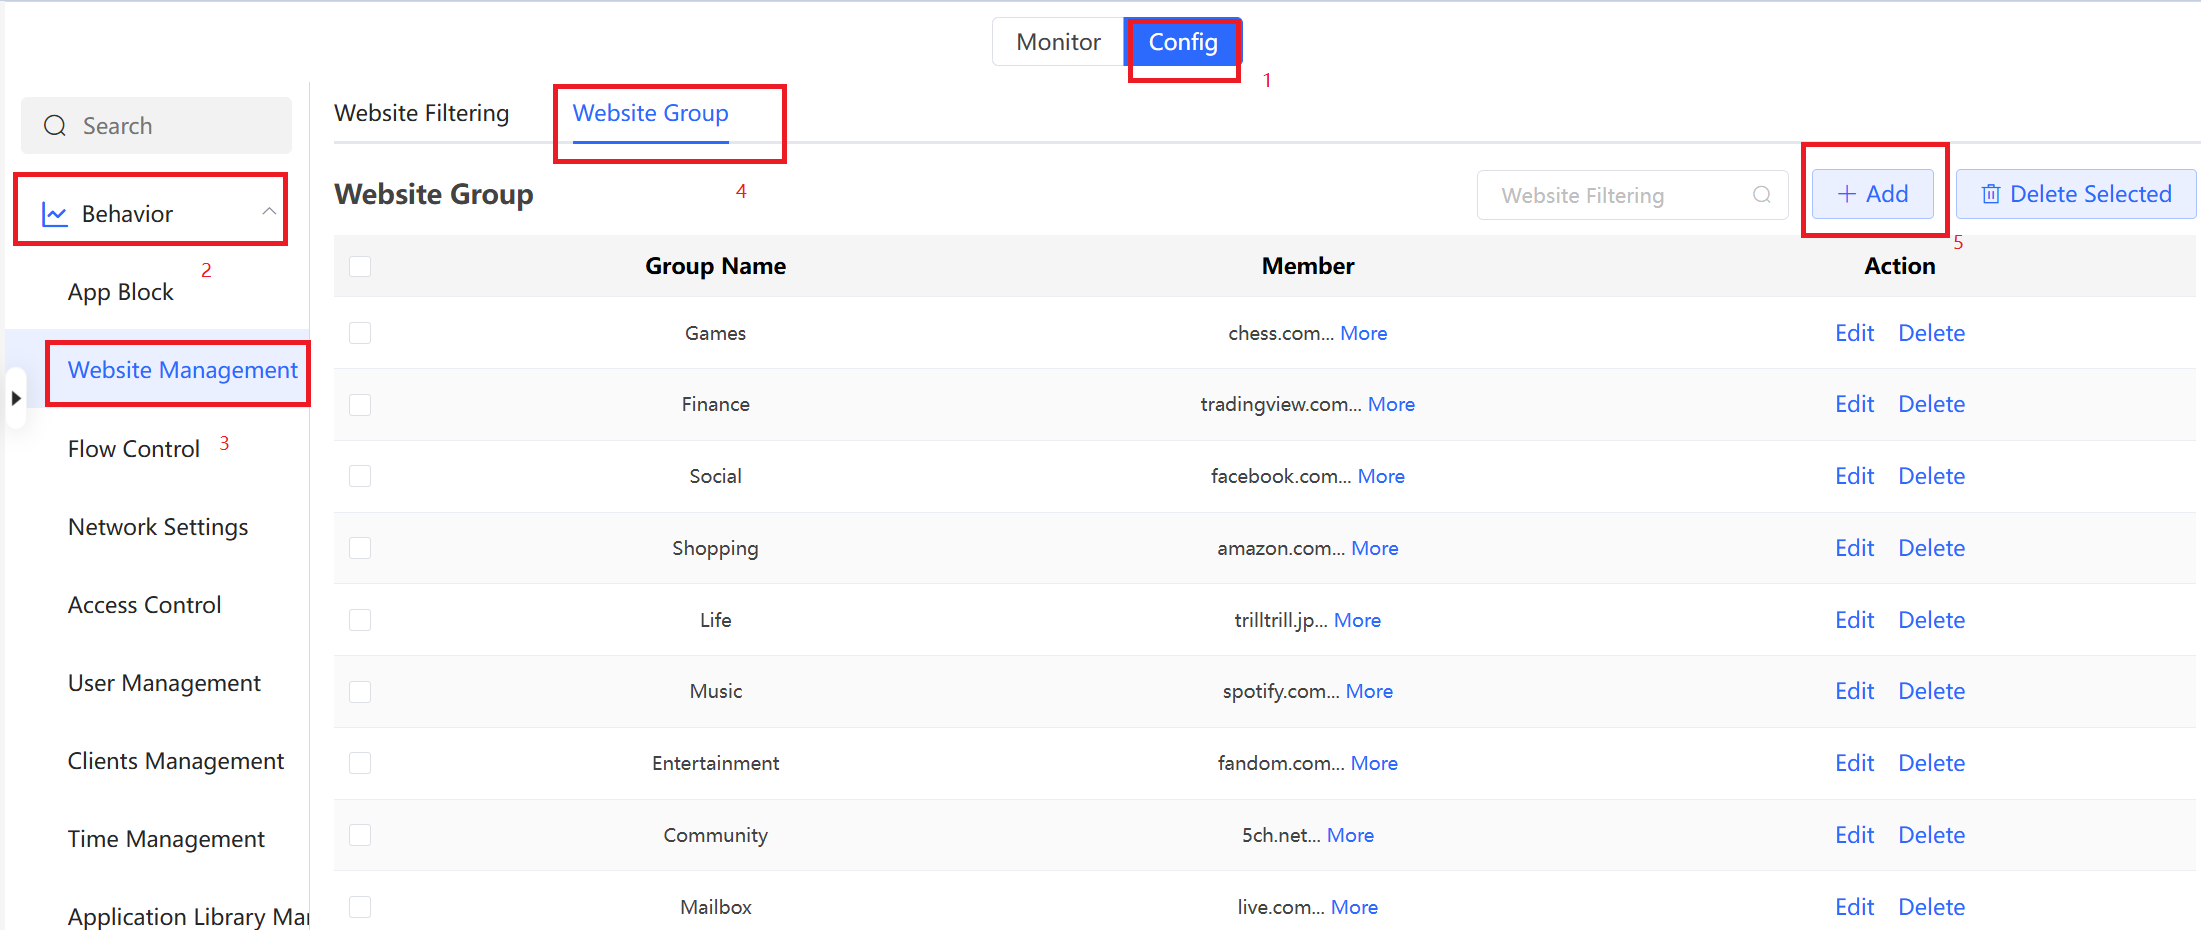Check the Games group checkbox
Screen dimensions: 2201x930
point(360,333)
